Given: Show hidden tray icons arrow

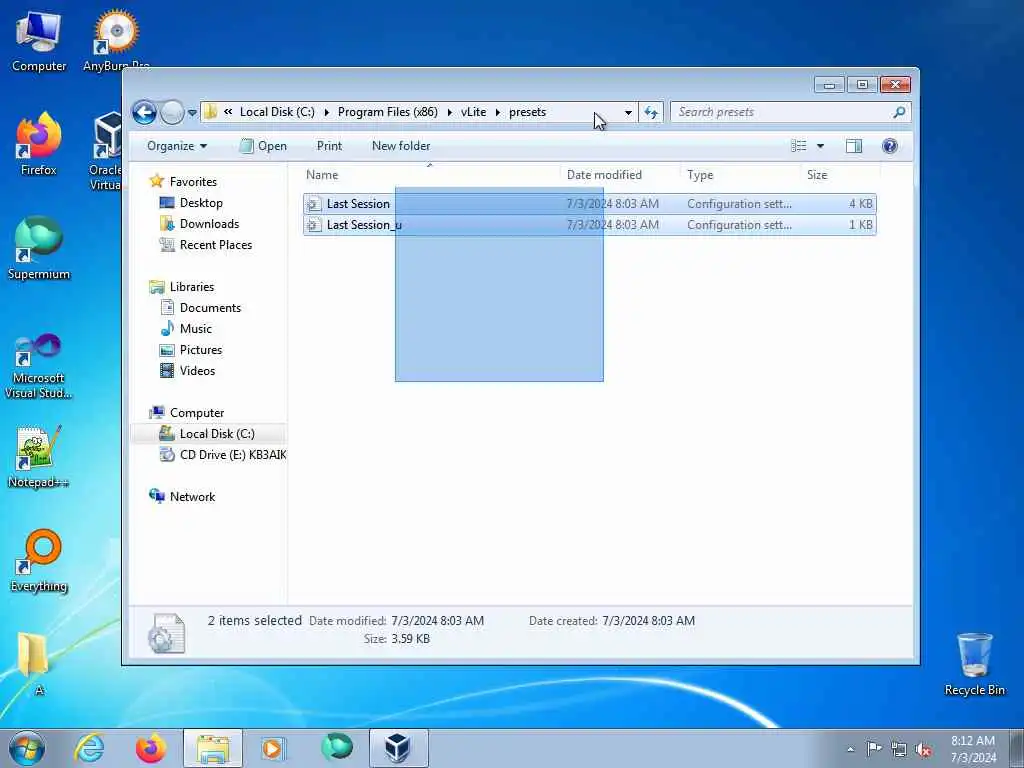Looking at the screenshot, I should (850, 749).
